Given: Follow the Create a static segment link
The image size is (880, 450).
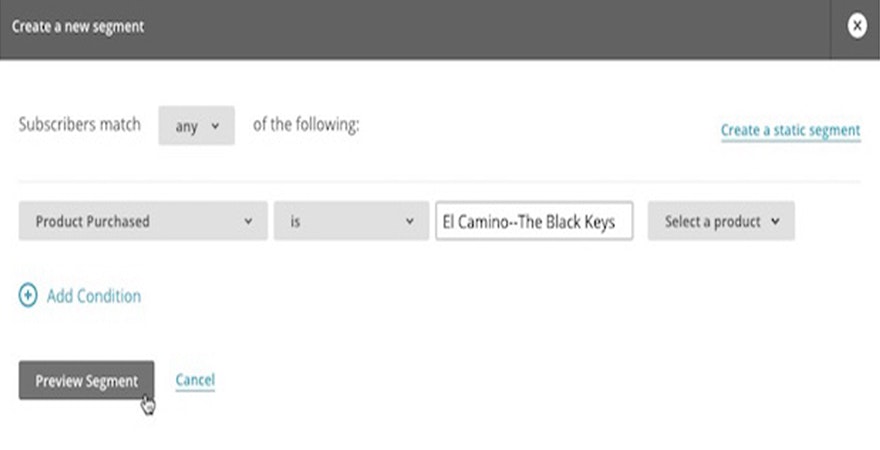Looking at the screenshot, I should click(790, 130).
